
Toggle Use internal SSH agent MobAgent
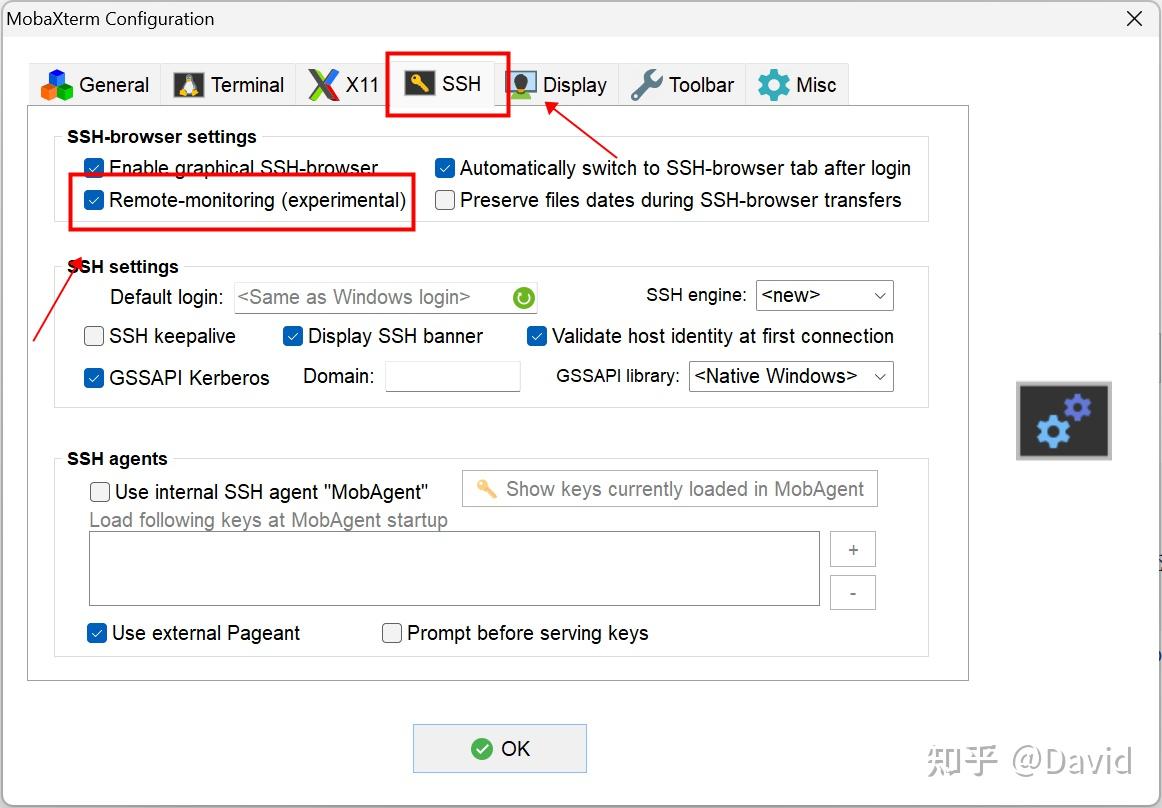tap(99, 491)
